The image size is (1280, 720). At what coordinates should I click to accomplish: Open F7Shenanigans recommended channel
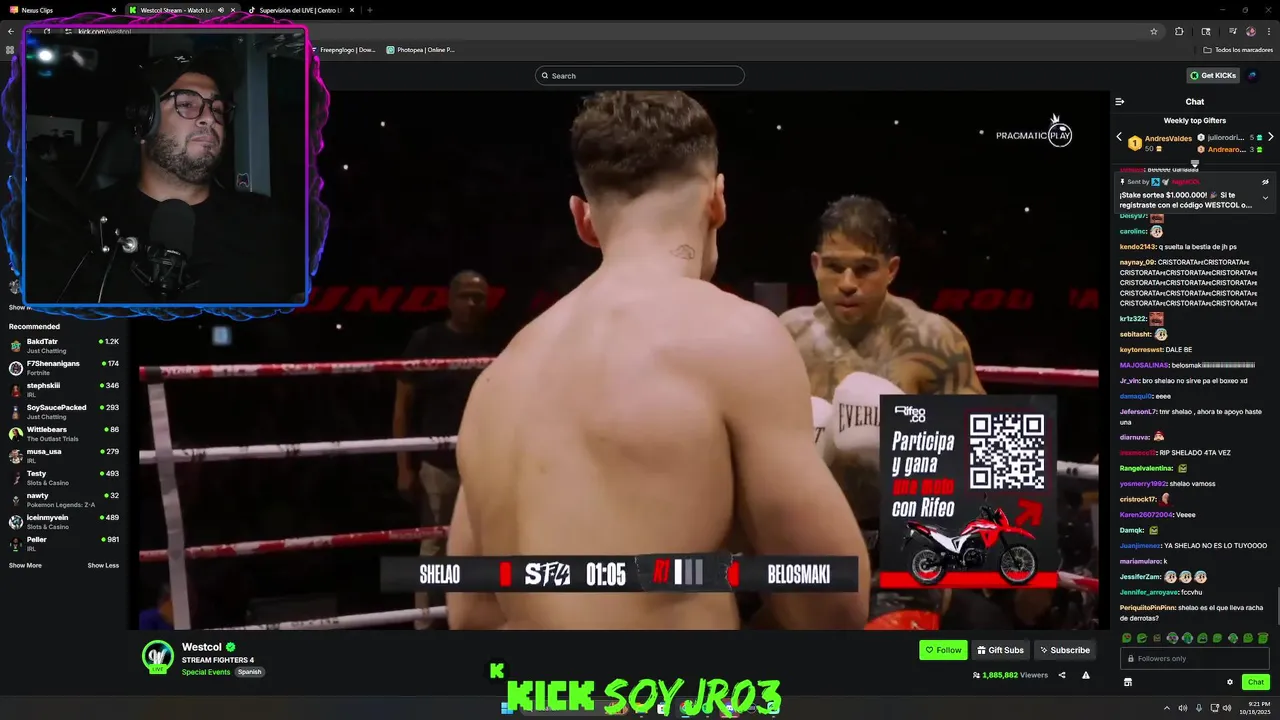point(64,368)
